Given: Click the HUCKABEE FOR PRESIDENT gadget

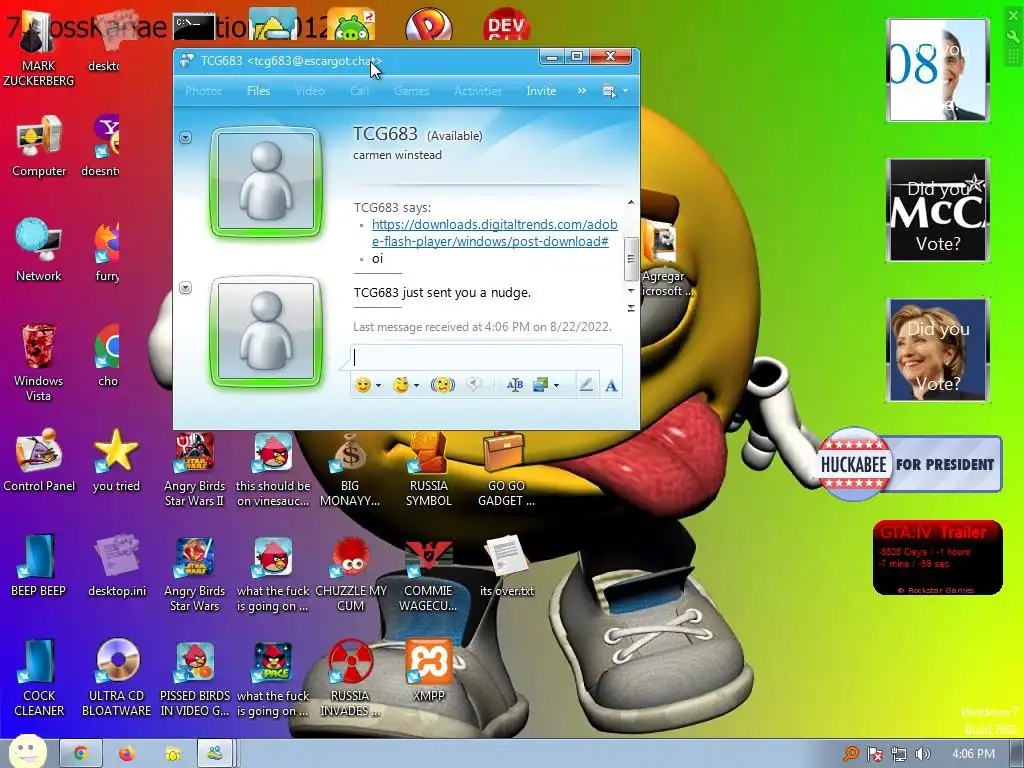Looking at the screenshot, I should click(x=909, y=464).
